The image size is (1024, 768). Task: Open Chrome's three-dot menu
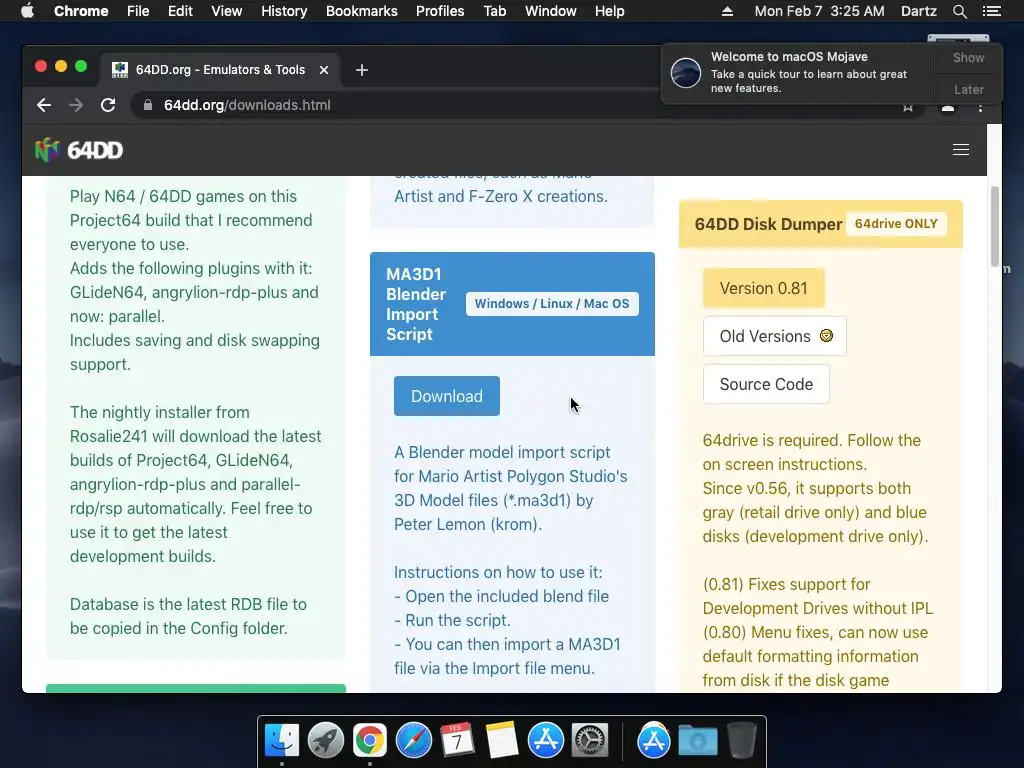[x=980, y=108]
